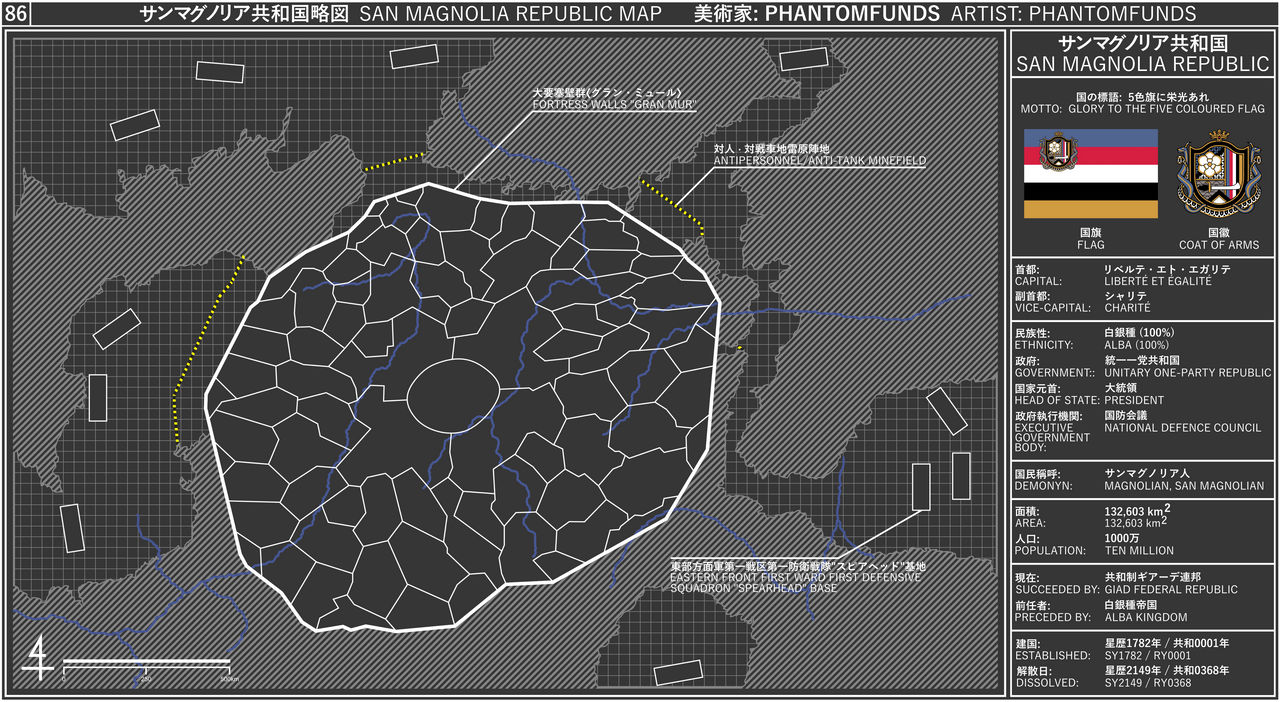Click the capital "LIBERTÉ ET ÉGALITÉ"

[1157, 282]
